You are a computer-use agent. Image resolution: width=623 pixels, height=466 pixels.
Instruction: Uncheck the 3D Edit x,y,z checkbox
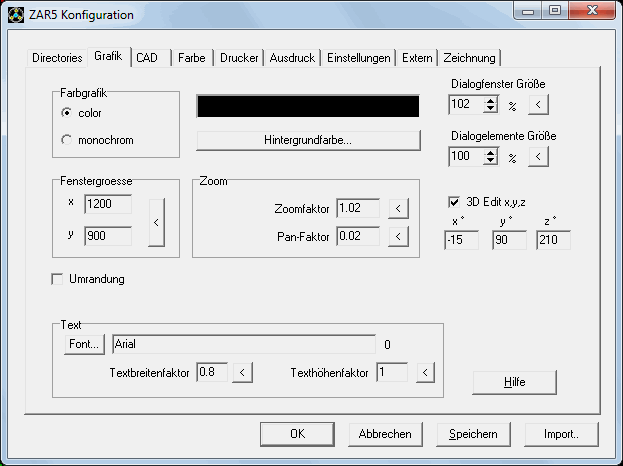(455, 201)
